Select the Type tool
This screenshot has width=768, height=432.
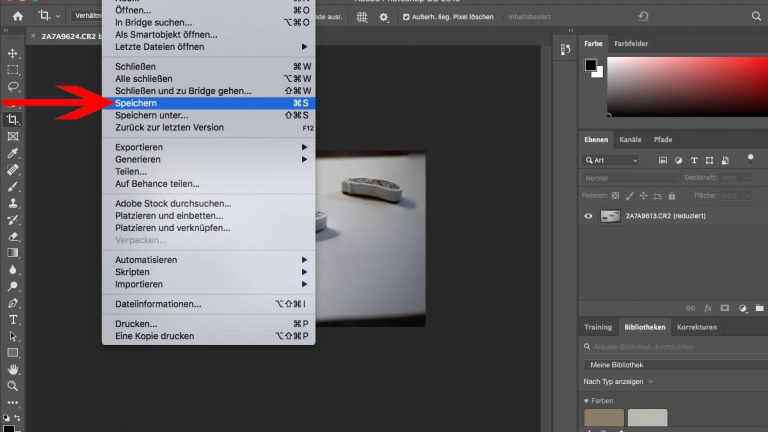click(13, 319)
